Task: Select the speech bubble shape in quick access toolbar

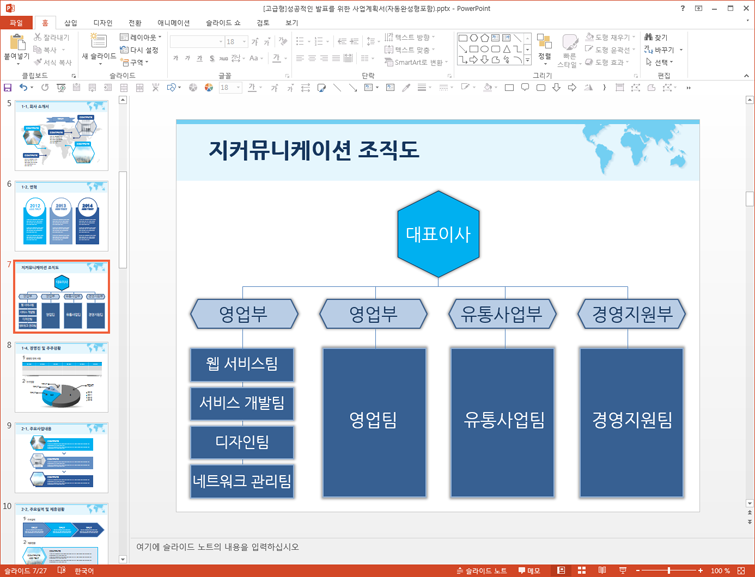Action: (525, 88)
